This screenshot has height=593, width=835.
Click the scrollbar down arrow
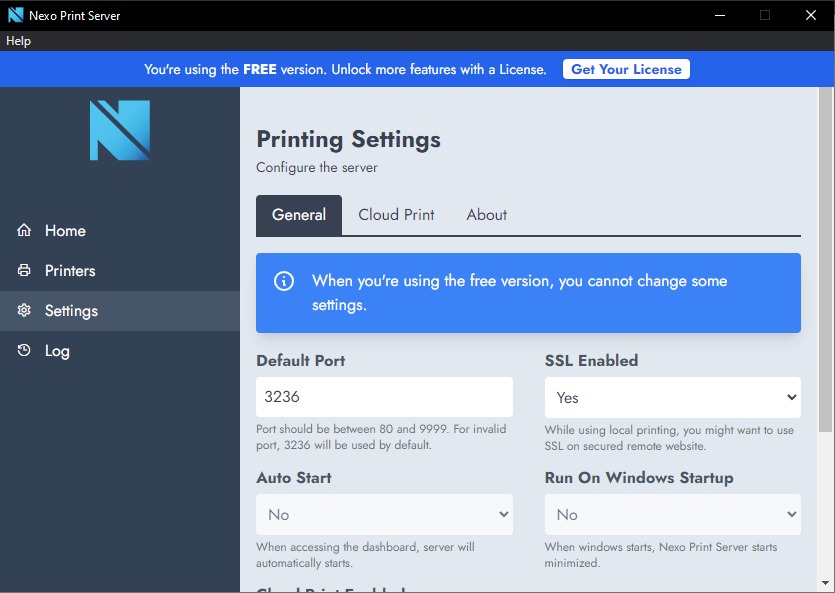tap(825, 583)
